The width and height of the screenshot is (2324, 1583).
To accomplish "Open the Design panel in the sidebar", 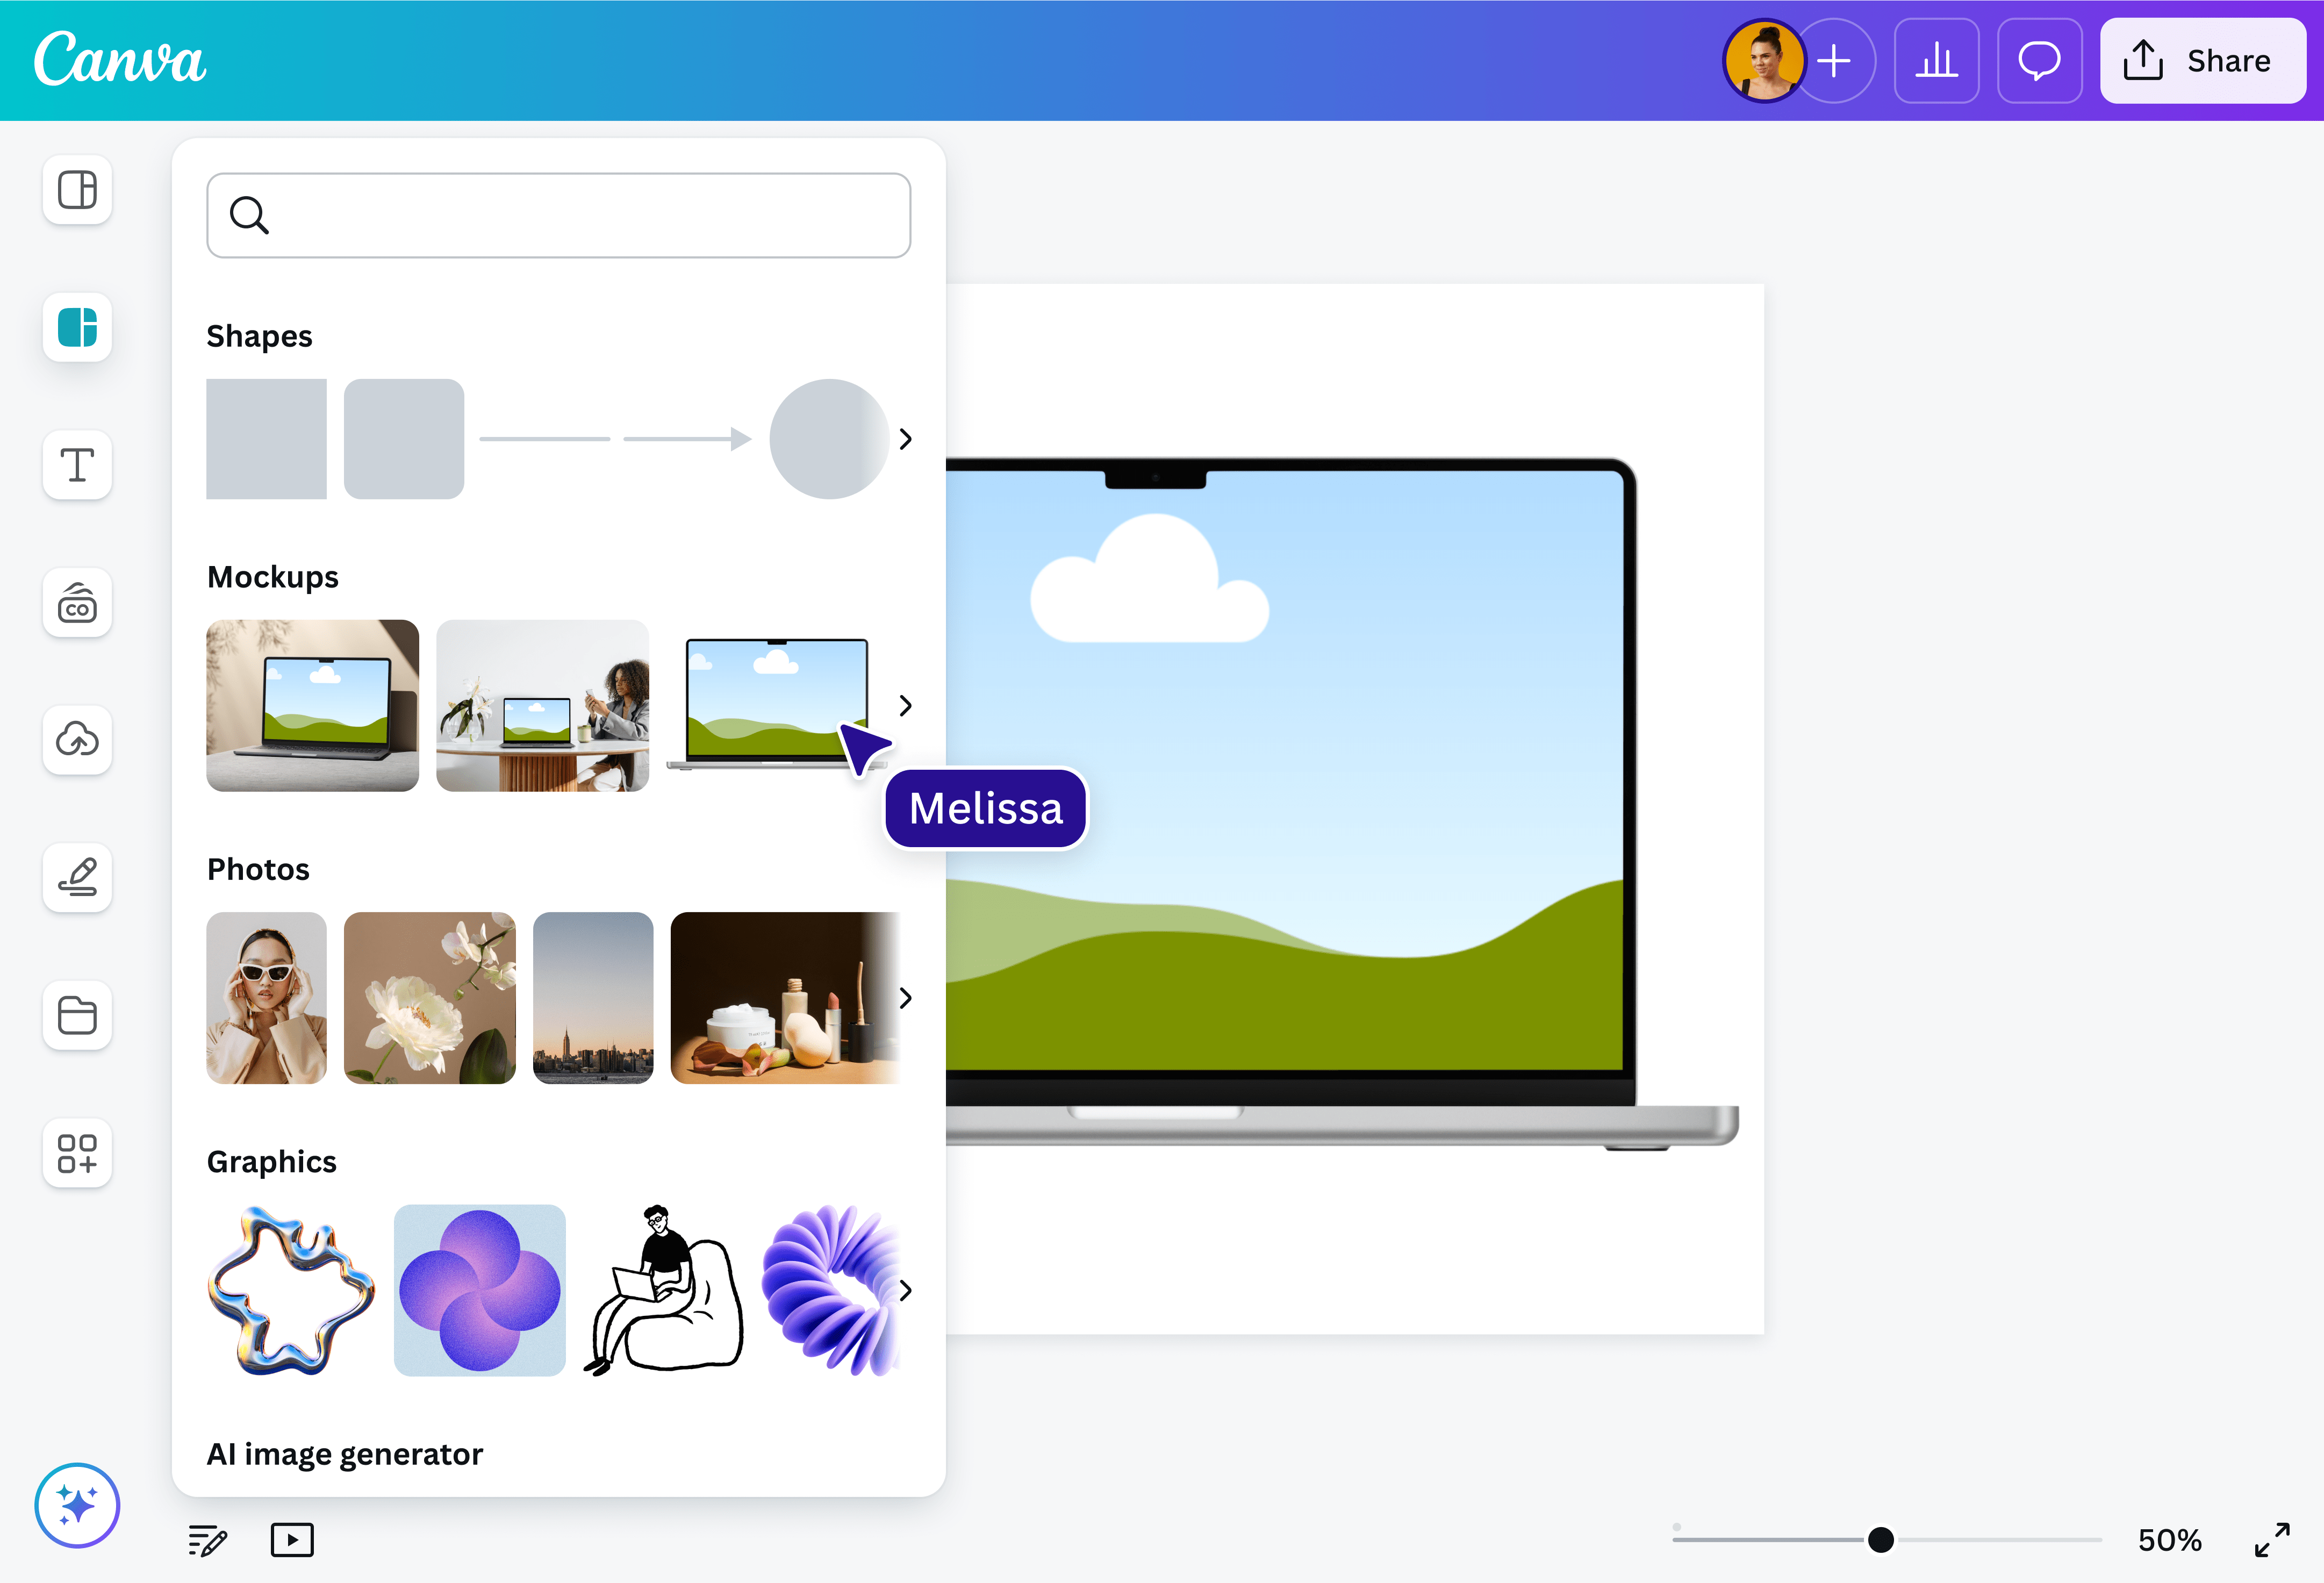I will (x=77, y=190).
